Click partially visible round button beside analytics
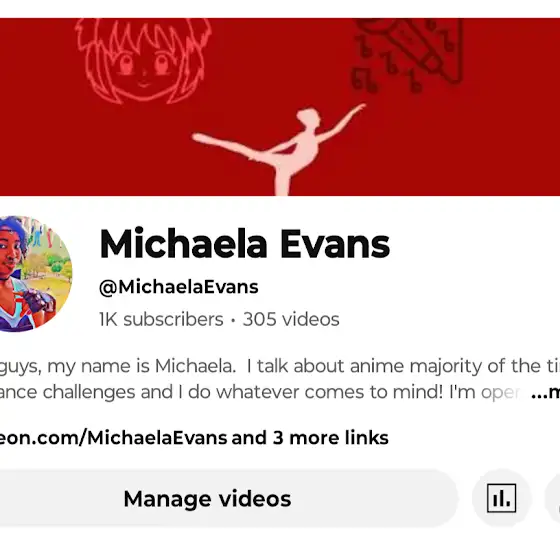560x560 pixels. (x=552, y=498)
